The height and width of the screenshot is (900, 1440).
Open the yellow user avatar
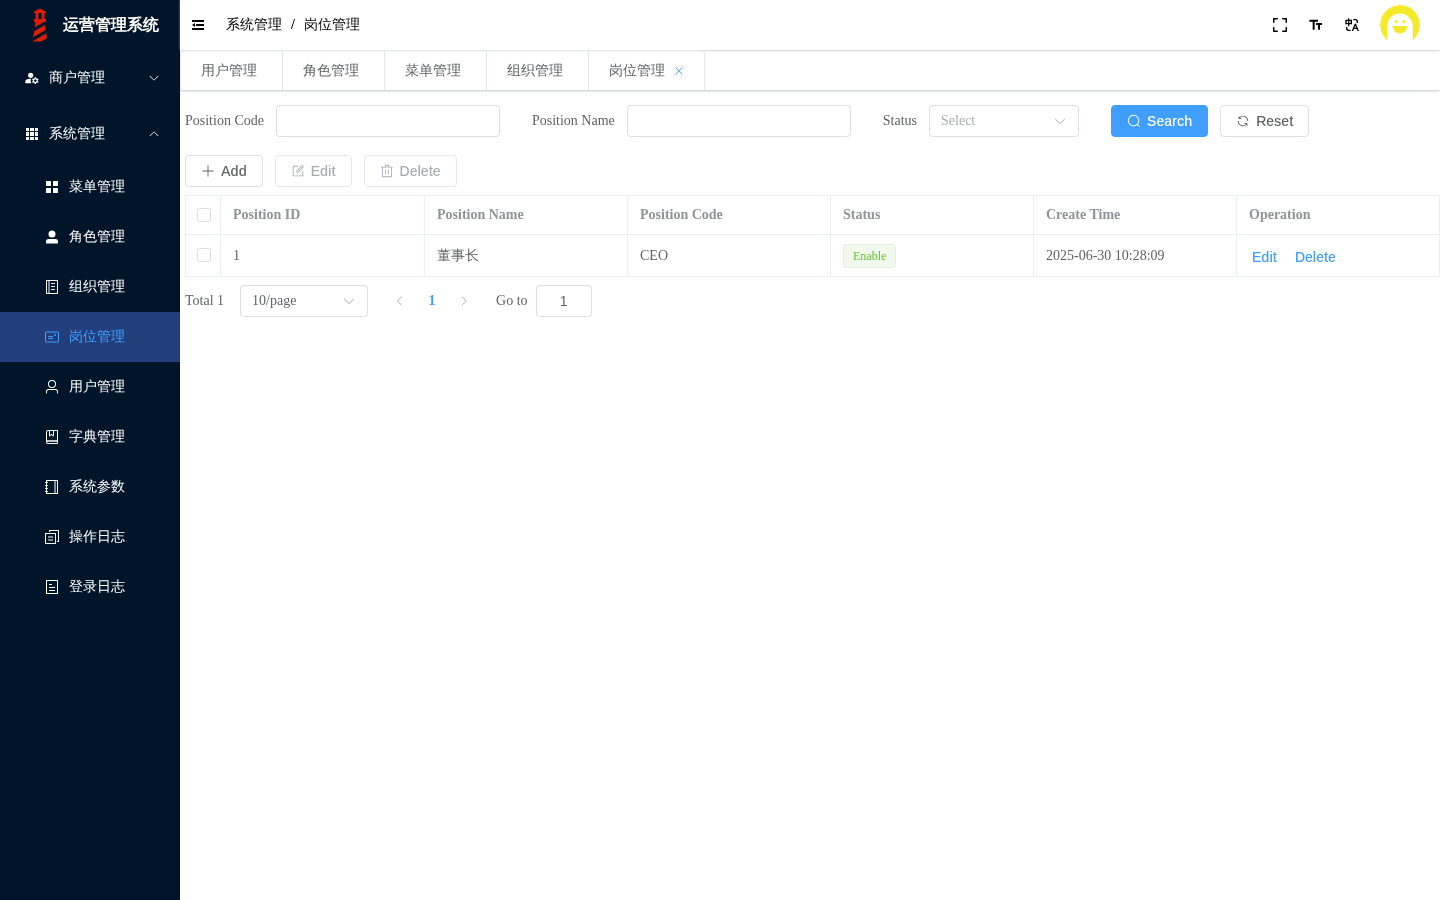pyautogui.click(x=1400, y=25)
